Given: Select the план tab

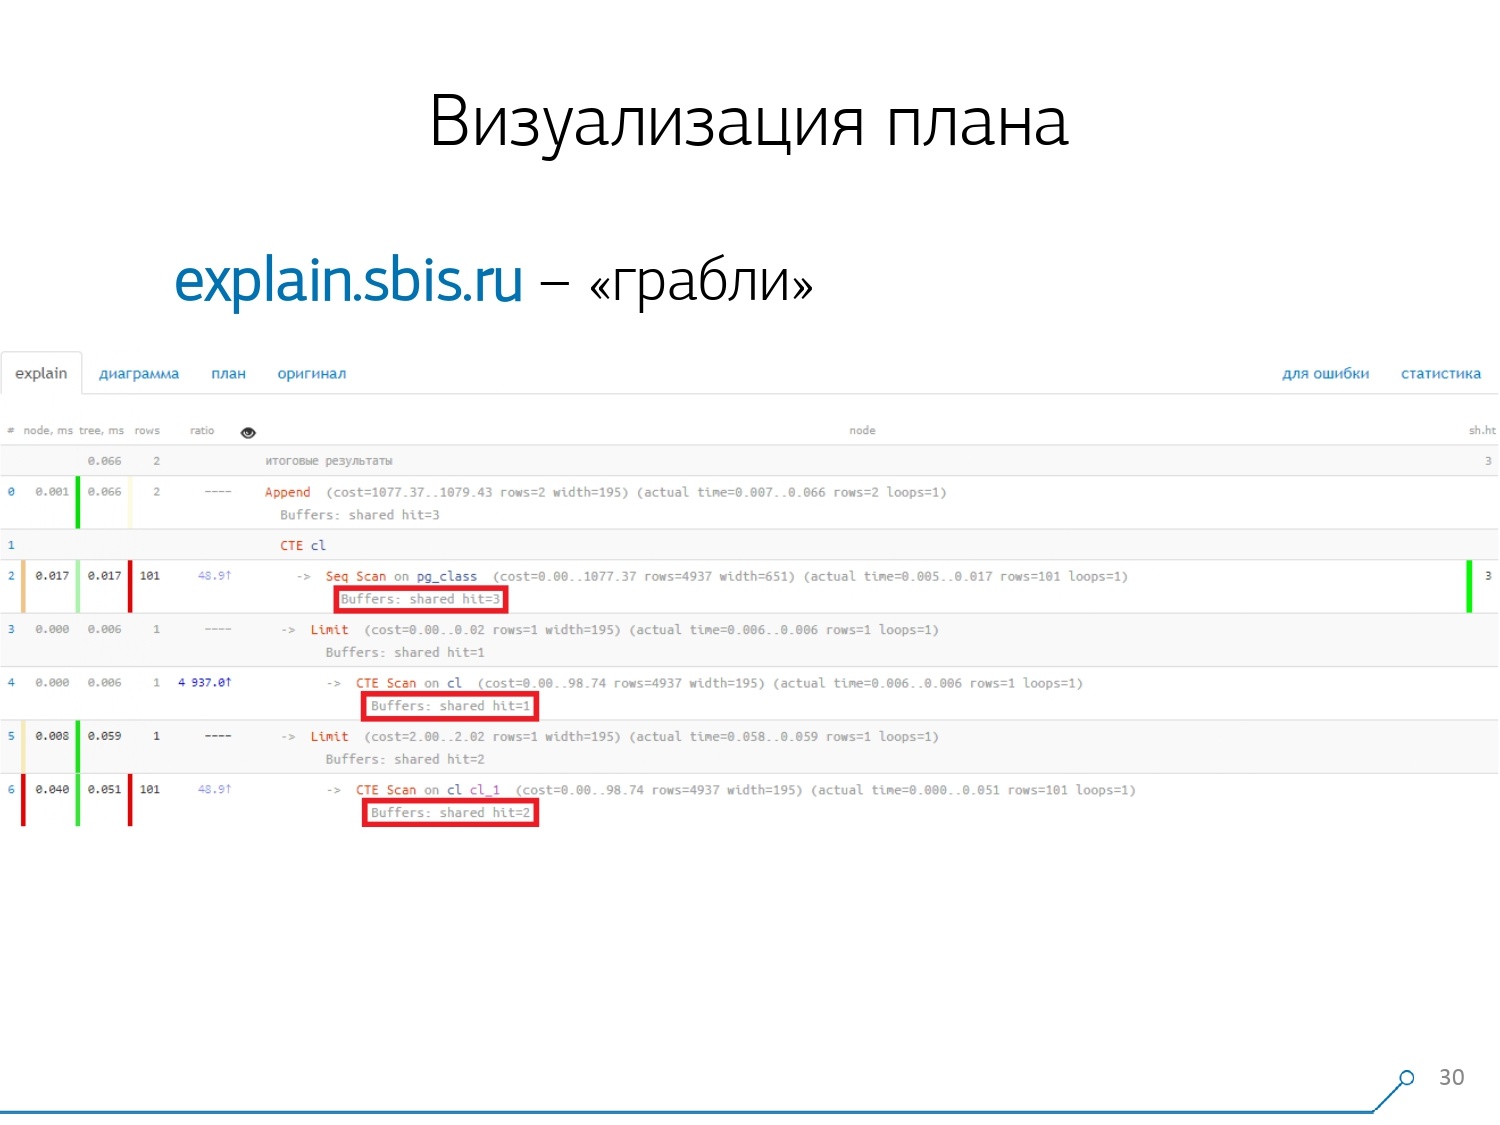Looking at the screenshot, I should pos(228,374).
